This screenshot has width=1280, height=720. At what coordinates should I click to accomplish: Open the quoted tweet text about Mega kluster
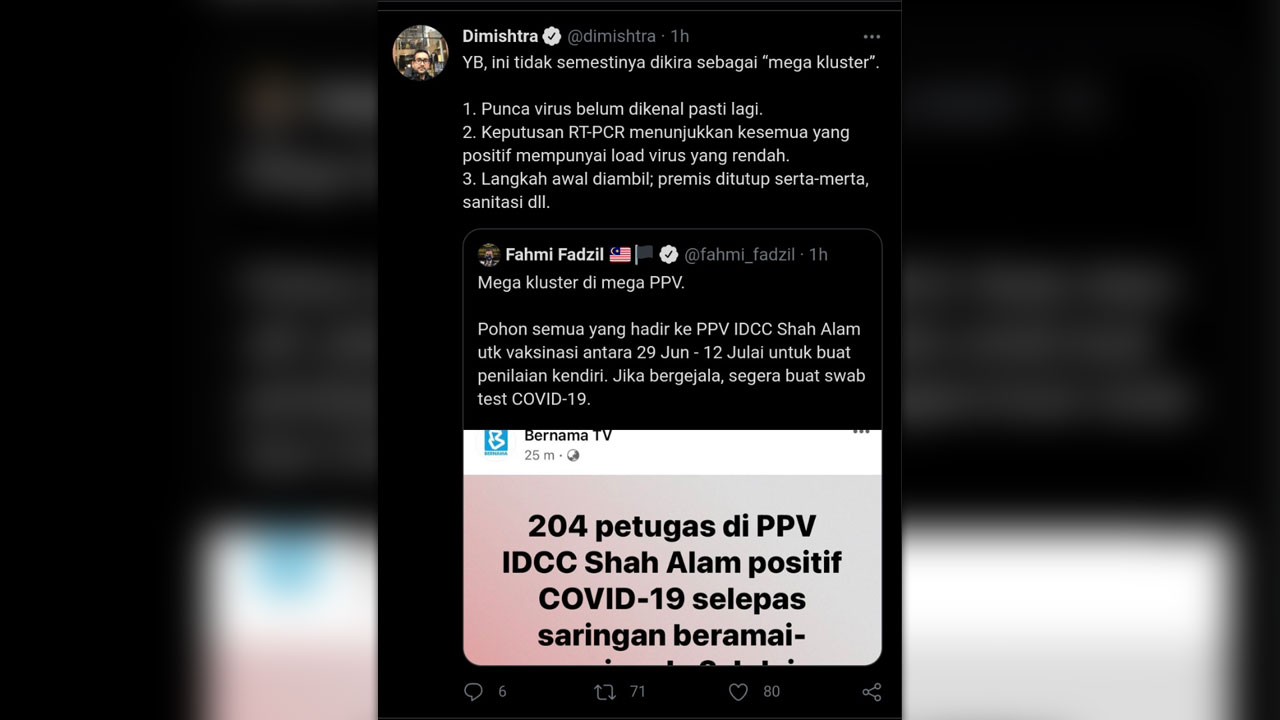point(671,340)
